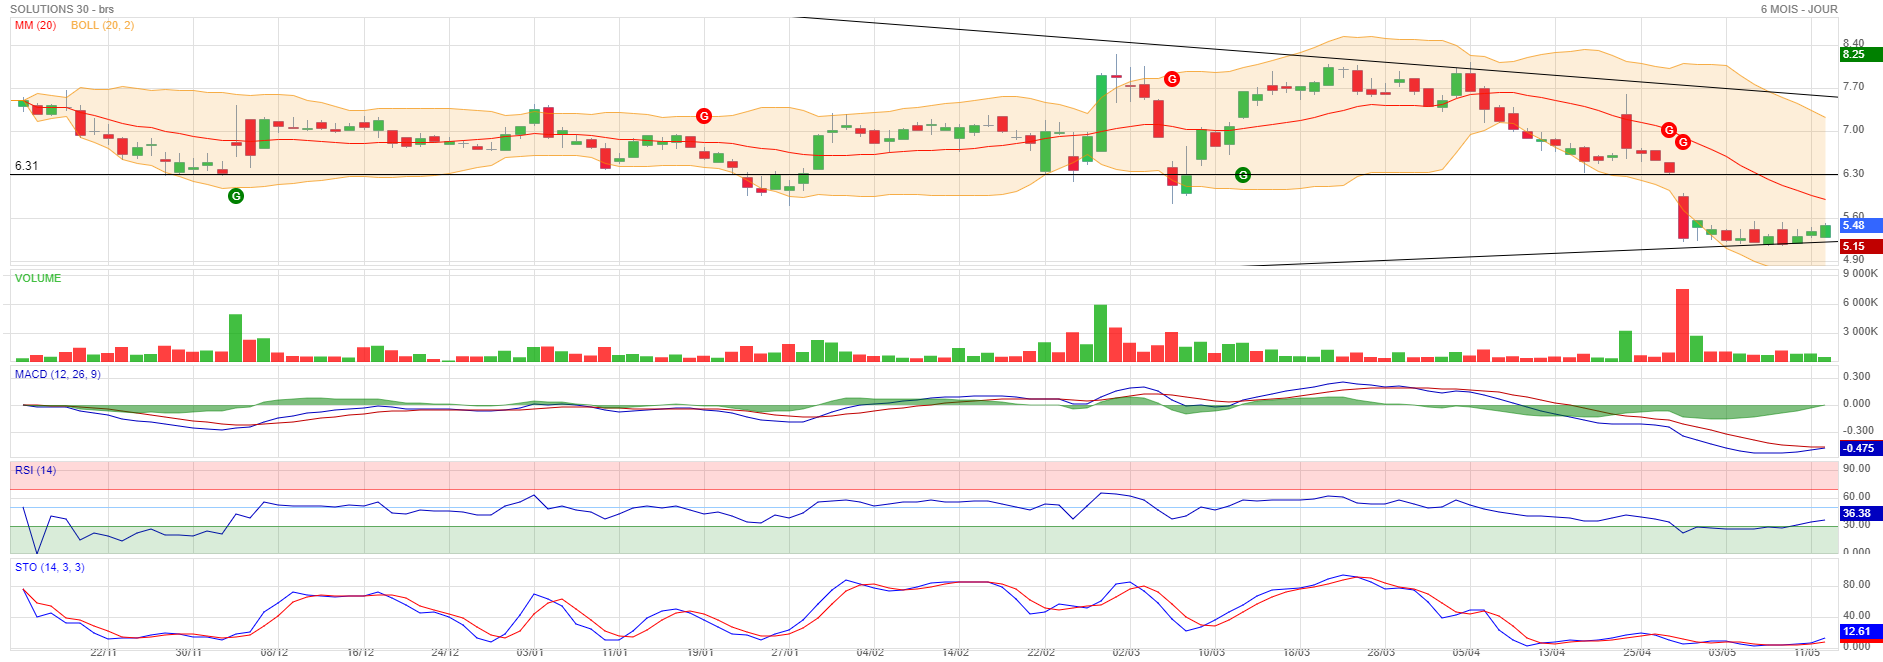Select the red G marker near 02/03 peak

pyautogui.click(x=1172, y=79)
